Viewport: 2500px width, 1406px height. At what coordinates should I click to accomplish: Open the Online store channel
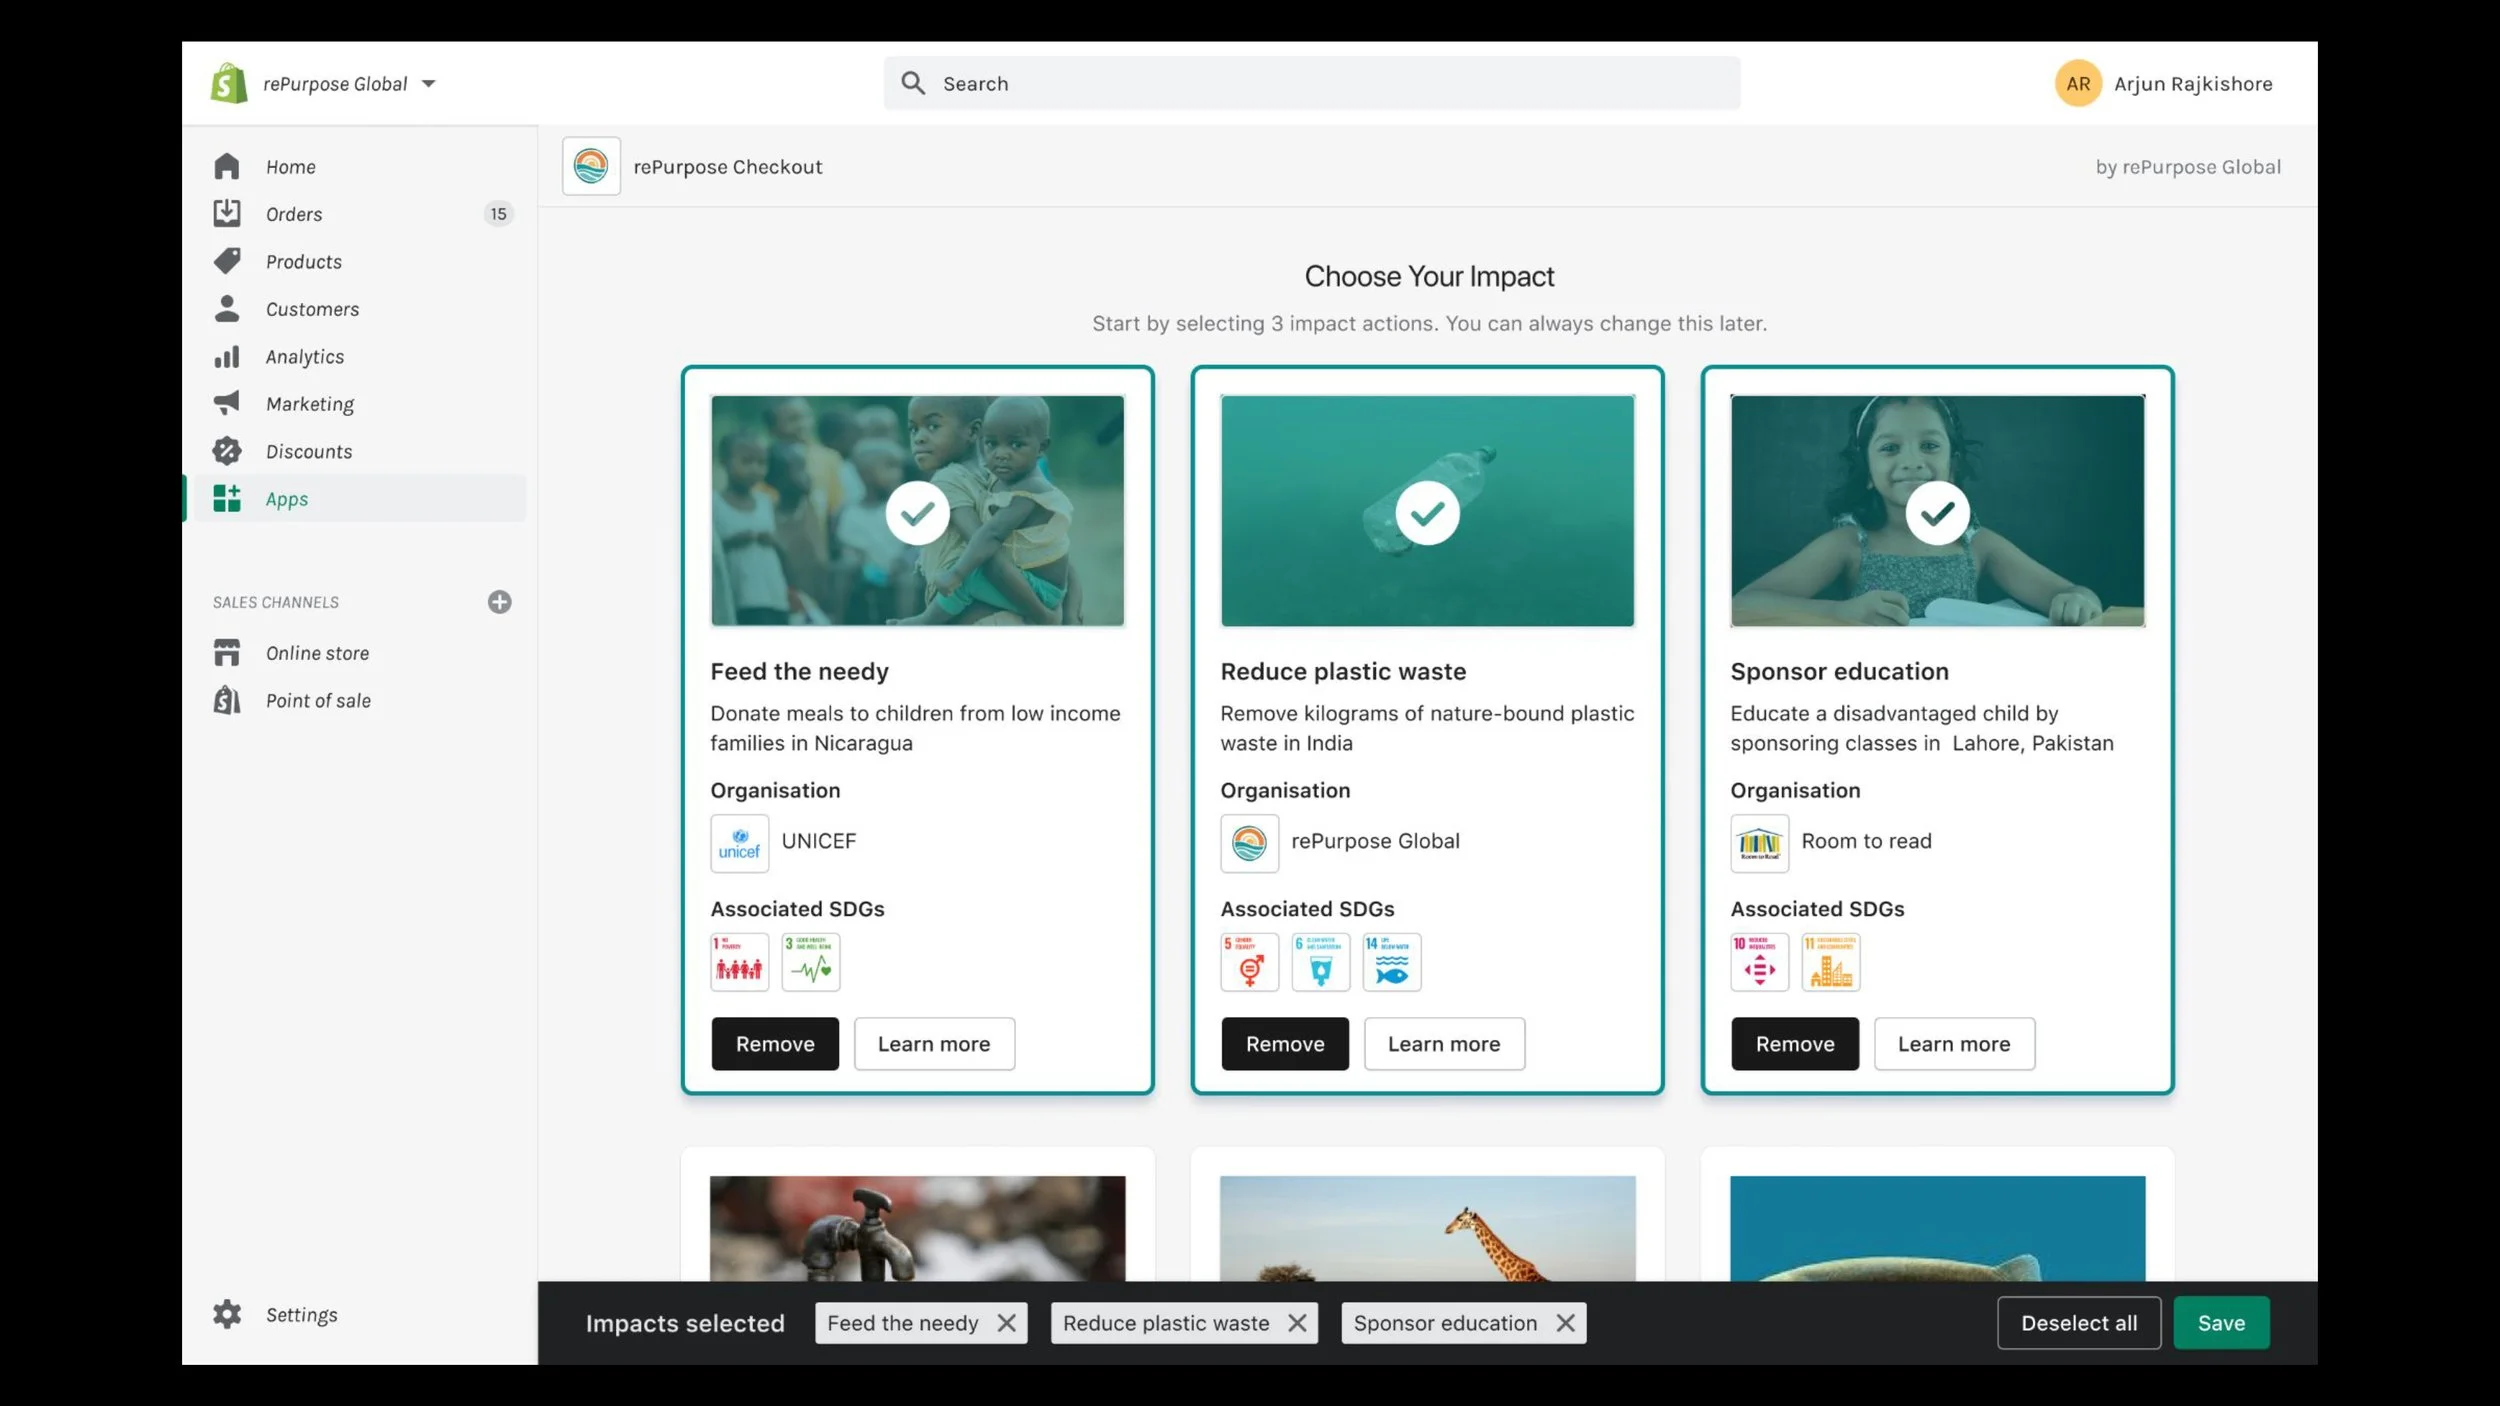pyautogui.click(x=317, y=653)
